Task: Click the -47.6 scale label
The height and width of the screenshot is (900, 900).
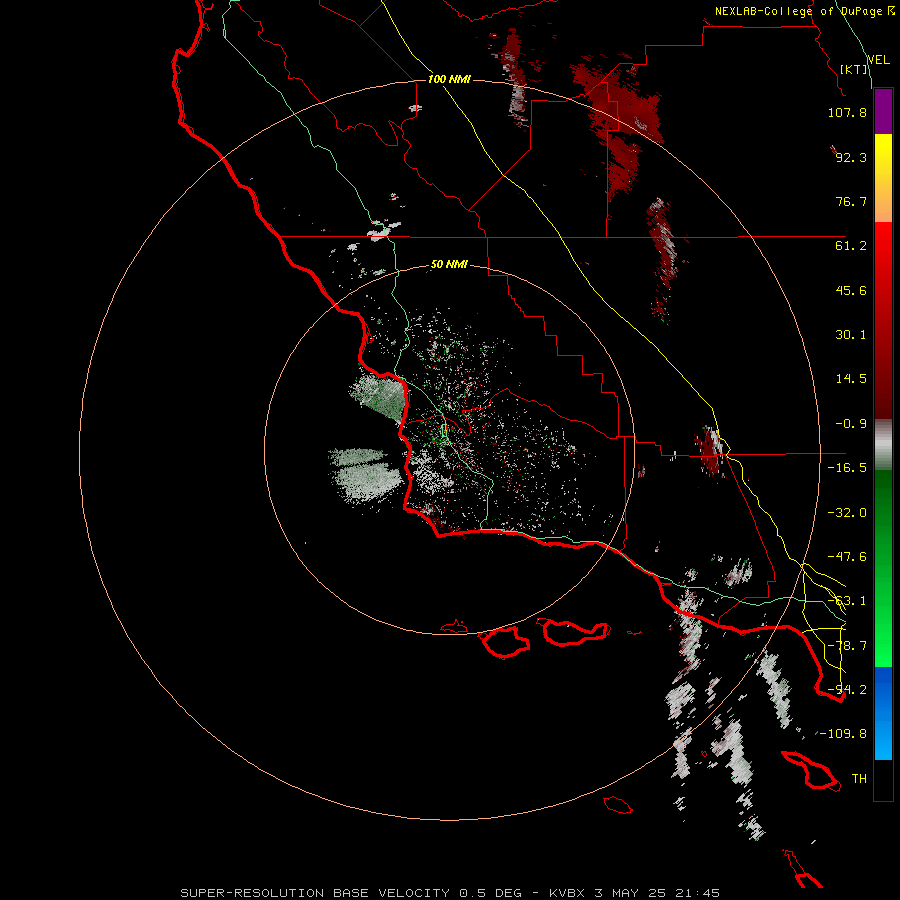Action: pyautogui.click(x=847, y=557)
